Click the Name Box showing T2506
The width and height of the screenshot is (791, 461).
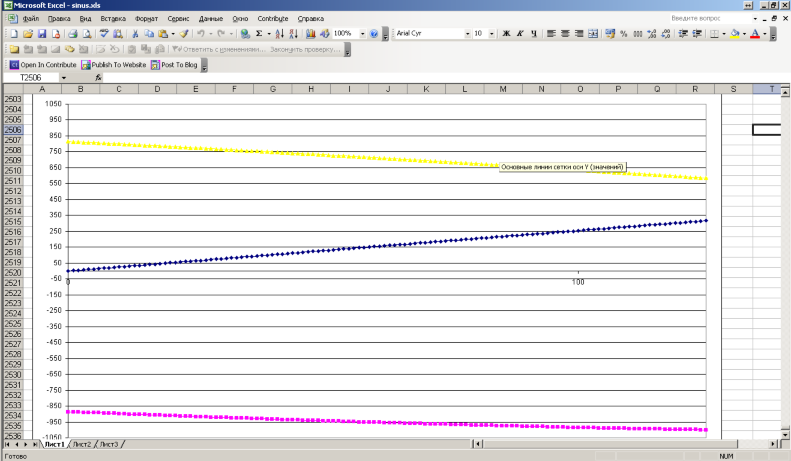[x=32, y=77]
